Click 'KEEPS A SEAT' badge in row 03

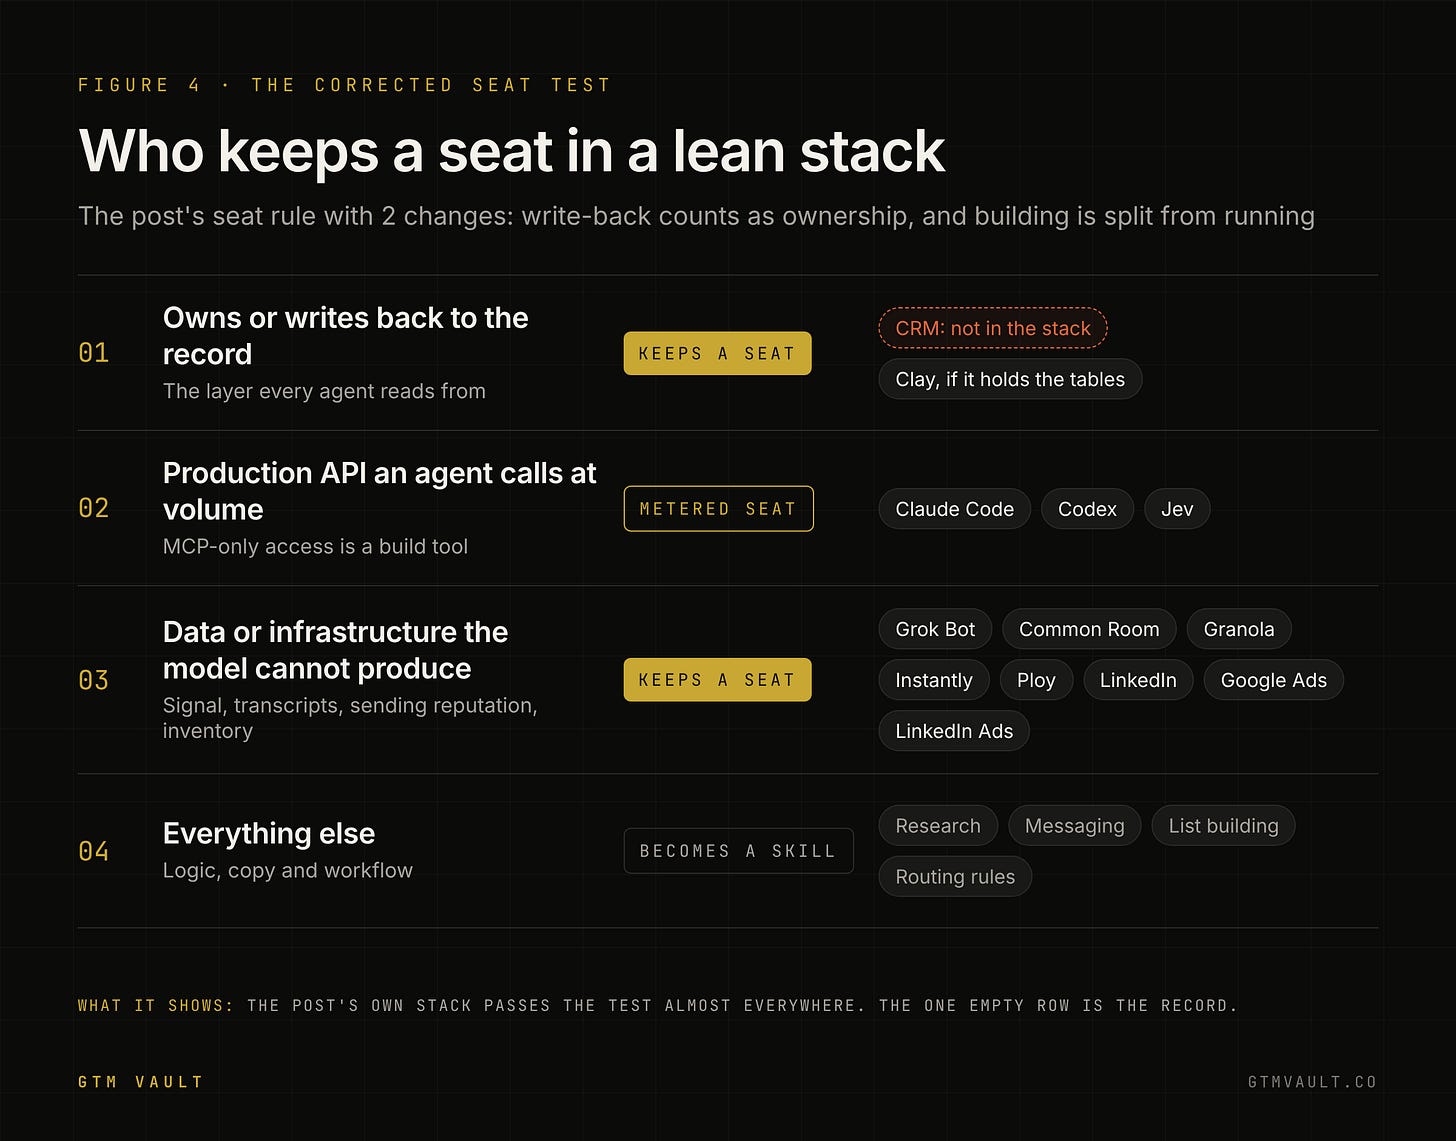point(717,680)
